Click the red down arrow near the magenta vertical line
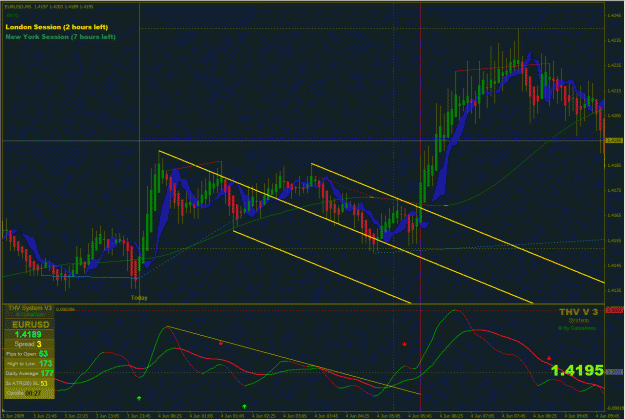 point(405,344)
